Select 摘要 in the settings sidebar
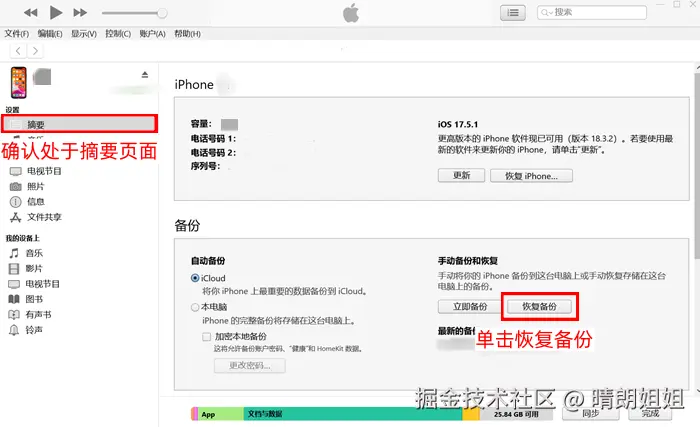This screenshot has height=427, width=700. tap(79, 124)
